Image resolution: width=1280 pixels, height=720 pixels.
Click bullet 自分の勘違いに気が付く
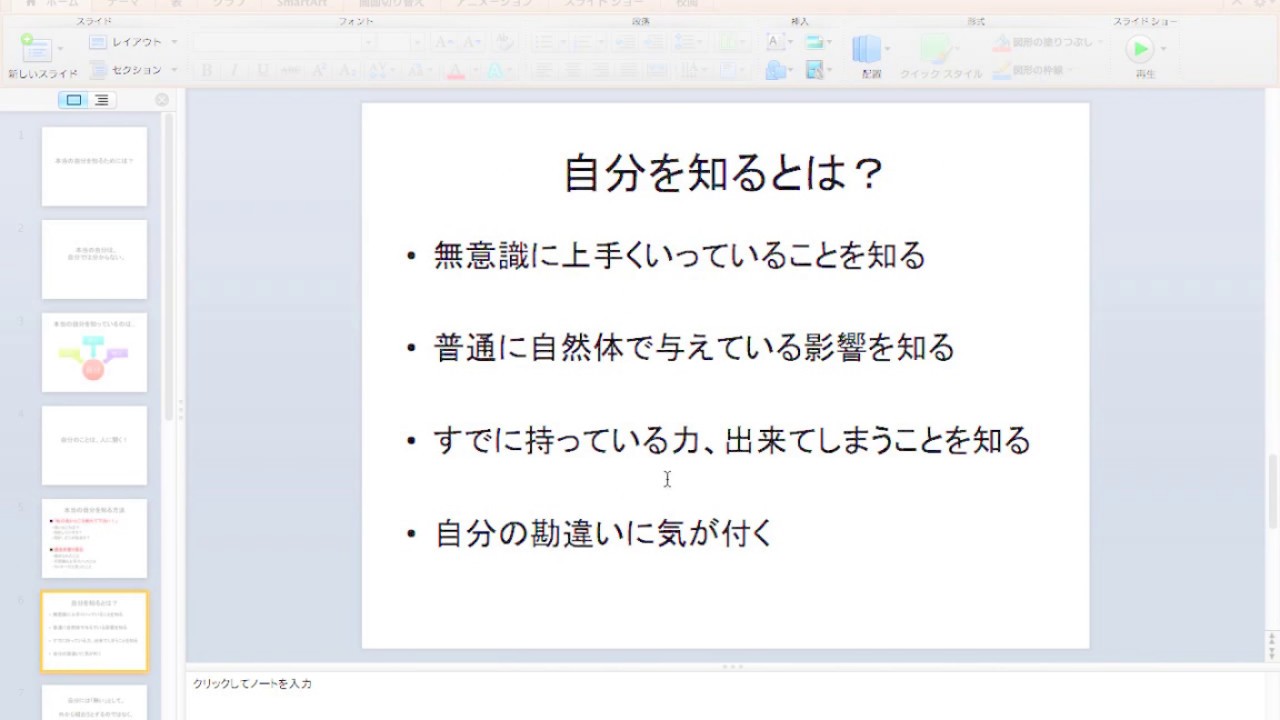tap(604, 533)
